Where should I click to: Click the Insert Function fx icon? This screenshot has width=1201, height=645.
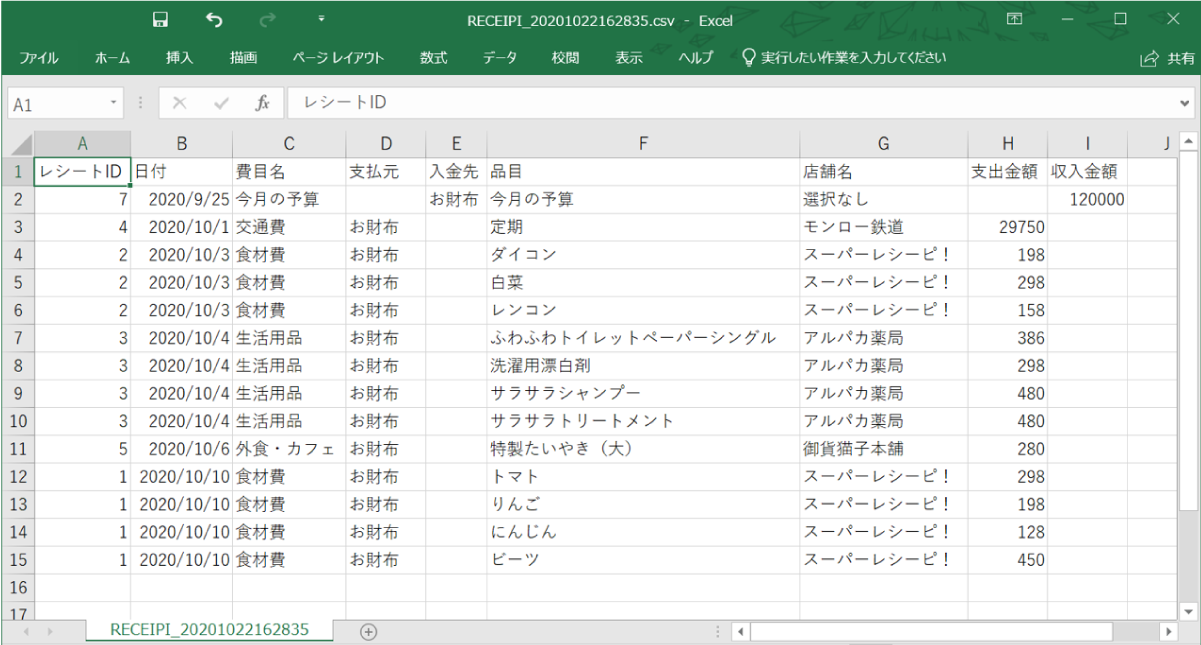coord(262,103)
